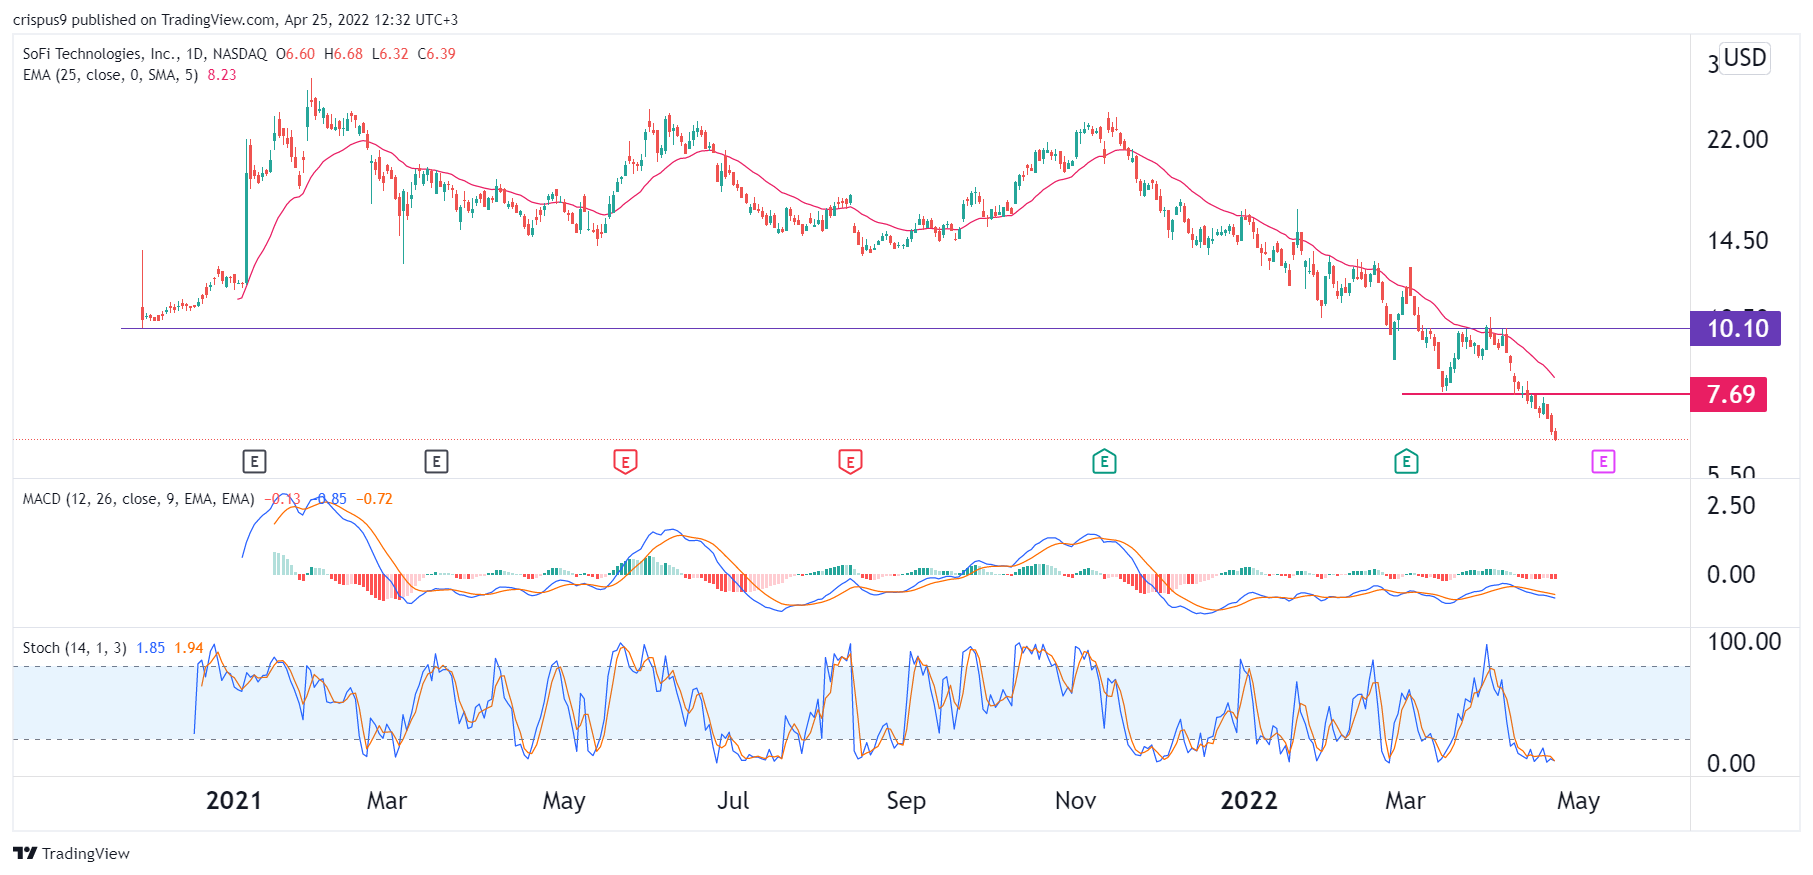Click the green earnings marker near November 2021
This screenshot has width=1813, height=875.
1104,461
